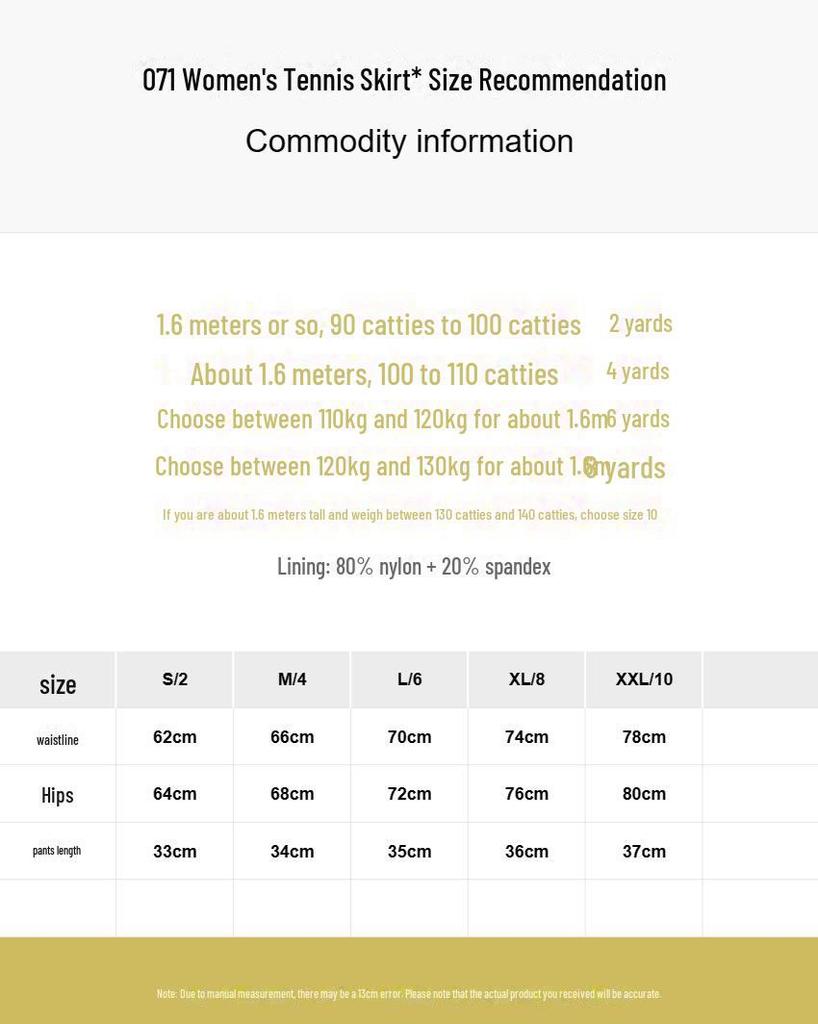Select the XL/8 size column header
Image resolution: width=818 pixels, height=1024 pixels.
[526, 679]
